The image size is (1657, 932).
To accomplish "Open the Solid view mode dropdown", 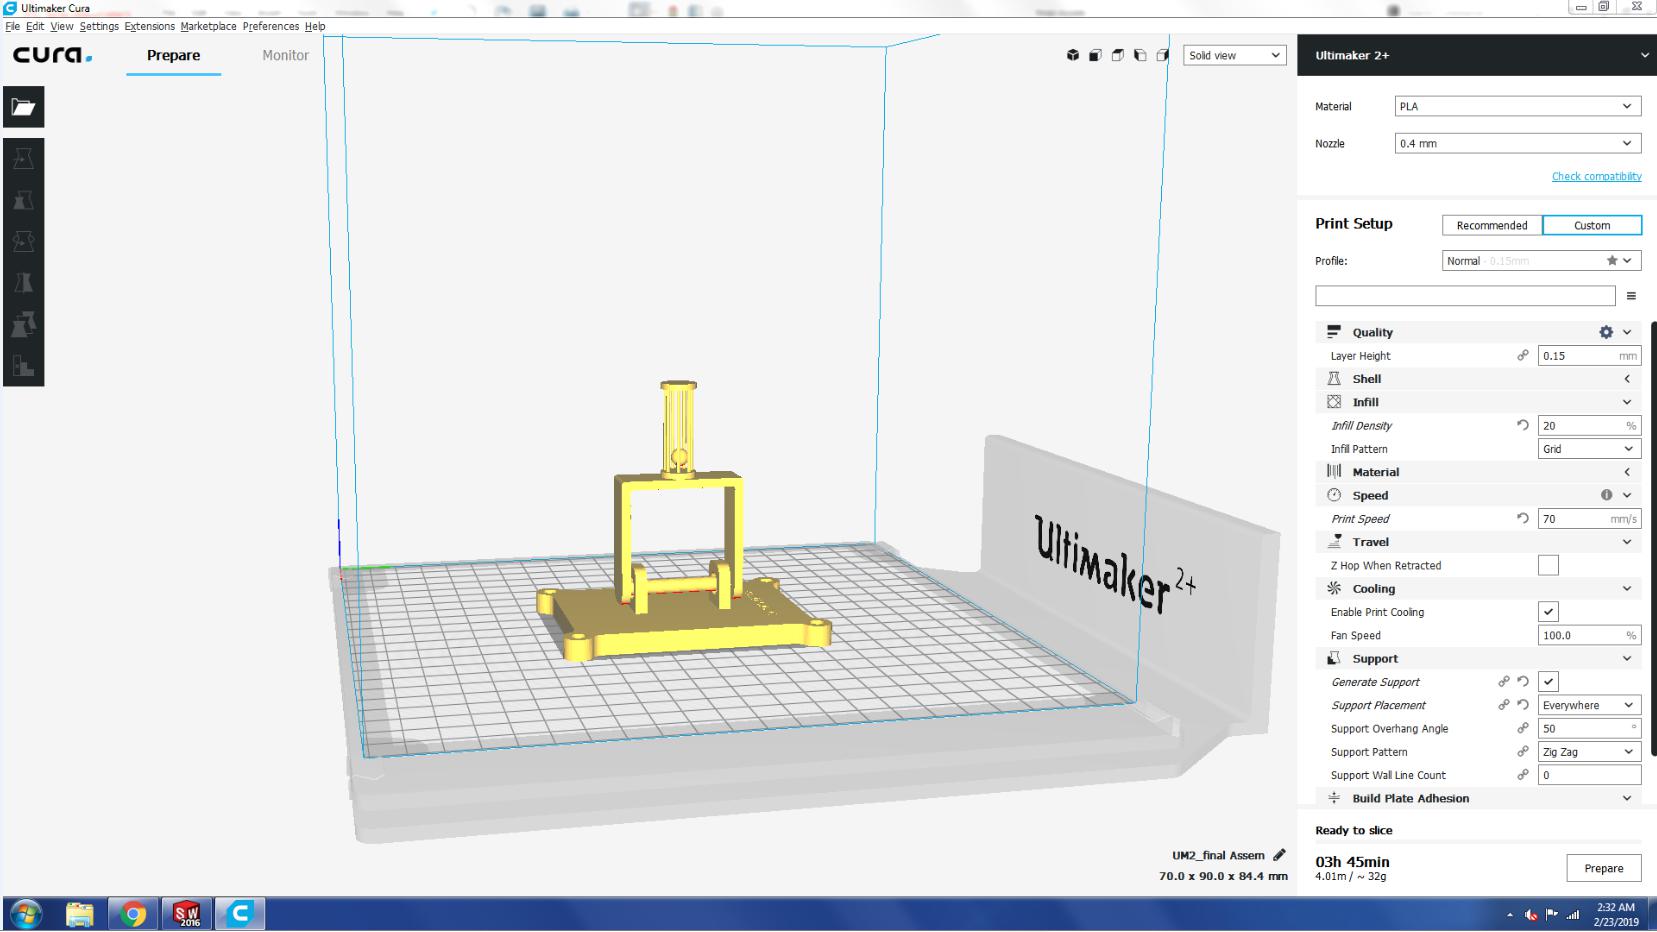I will point(1234,55).
